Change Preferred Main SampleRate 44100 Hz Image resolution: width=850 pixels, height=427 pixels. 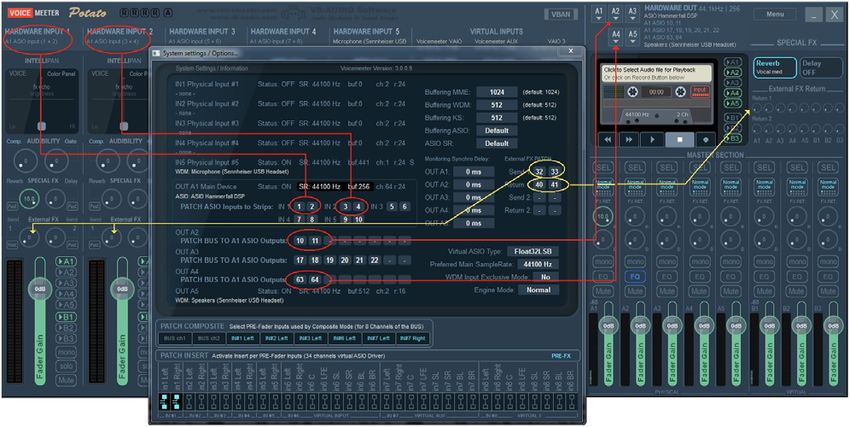(538, 264)
